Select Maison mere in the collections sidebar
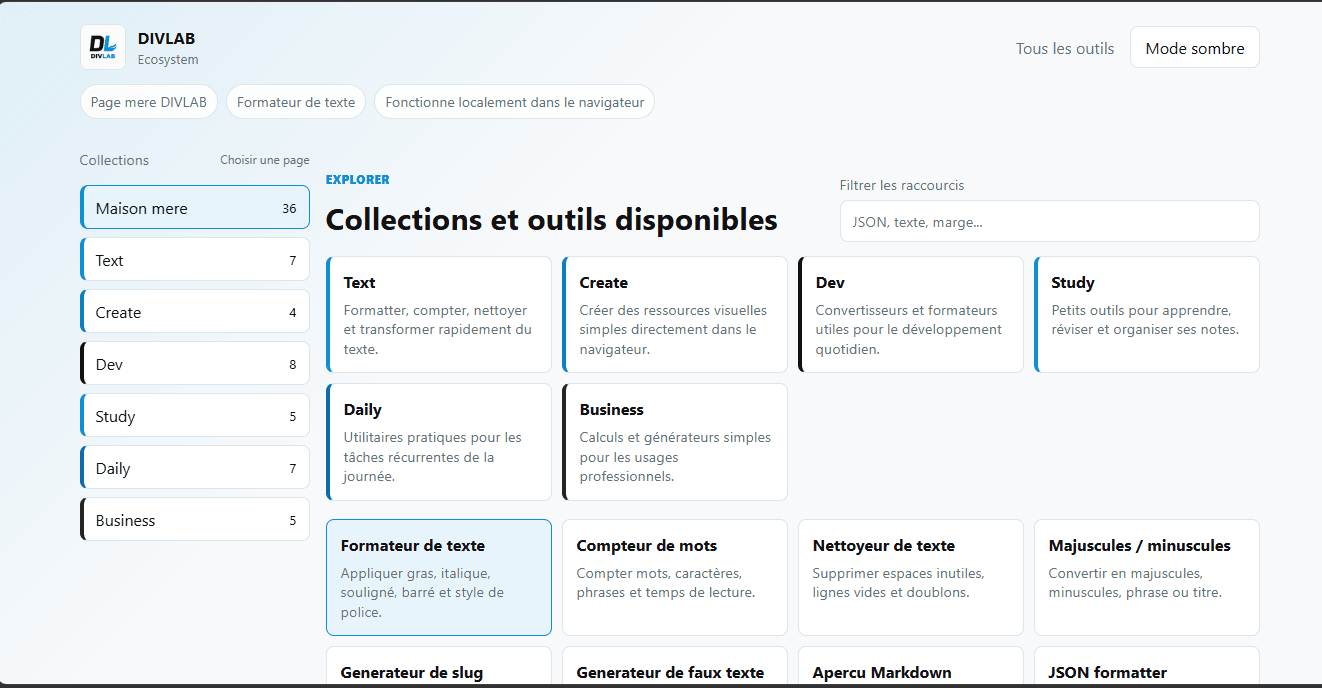This screenshot has height=688, width=1322. (x=195, y=208)
